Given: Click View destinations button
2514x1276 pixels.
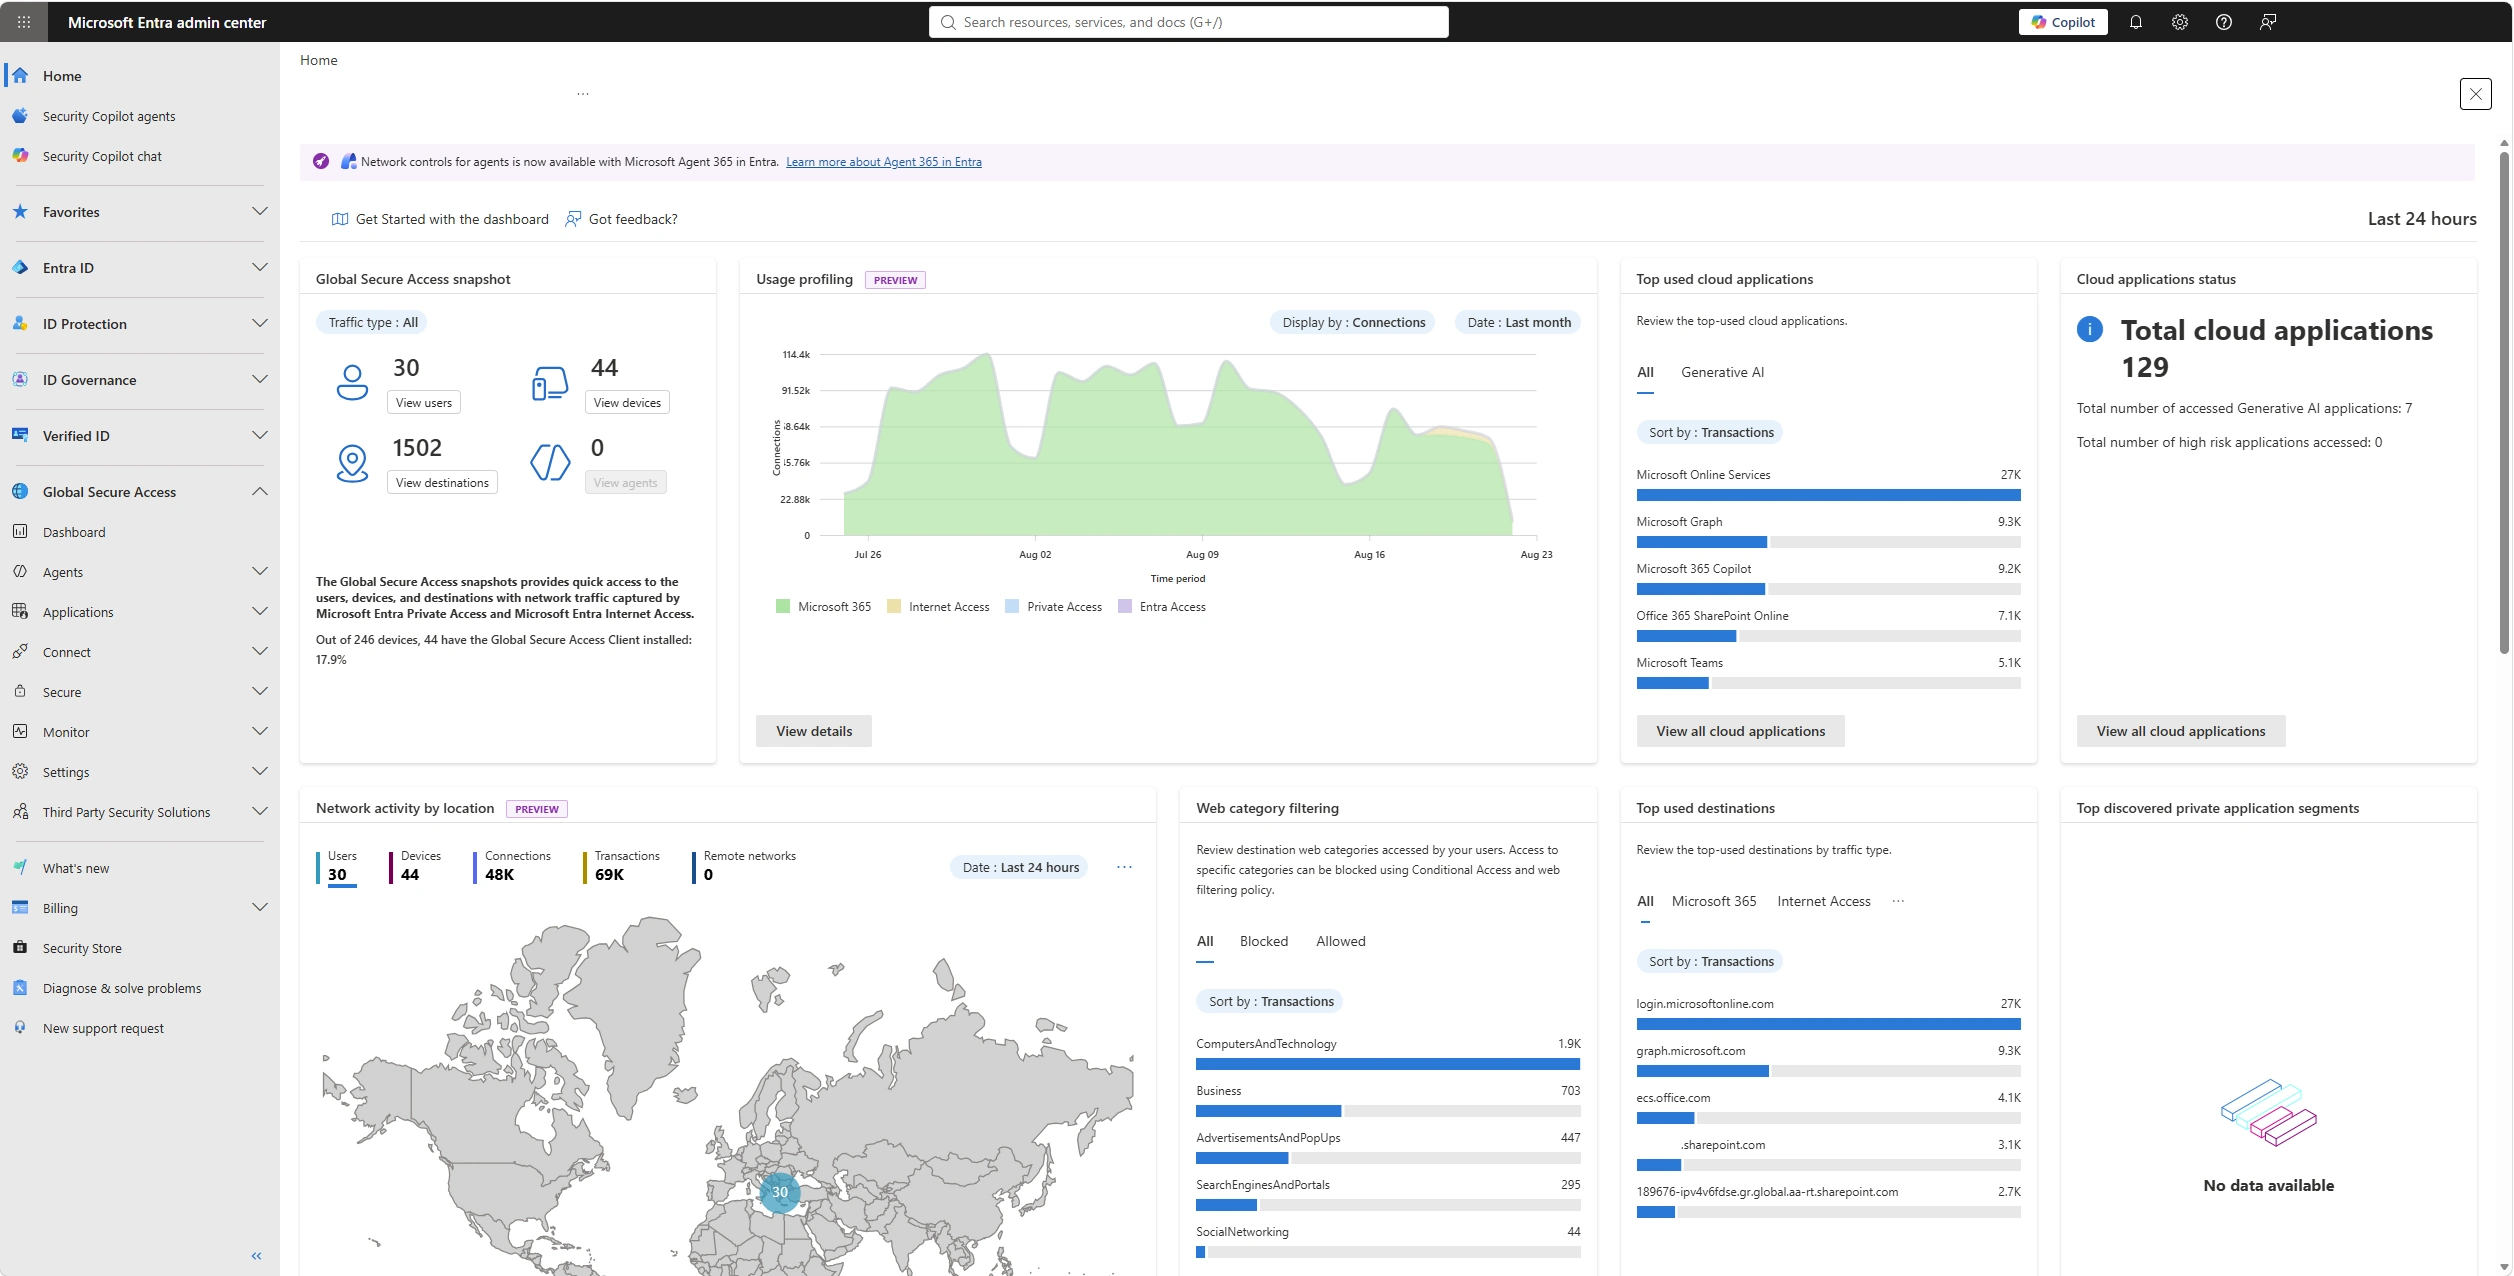Looking at the screenshot, I should (x=442, y=482).
